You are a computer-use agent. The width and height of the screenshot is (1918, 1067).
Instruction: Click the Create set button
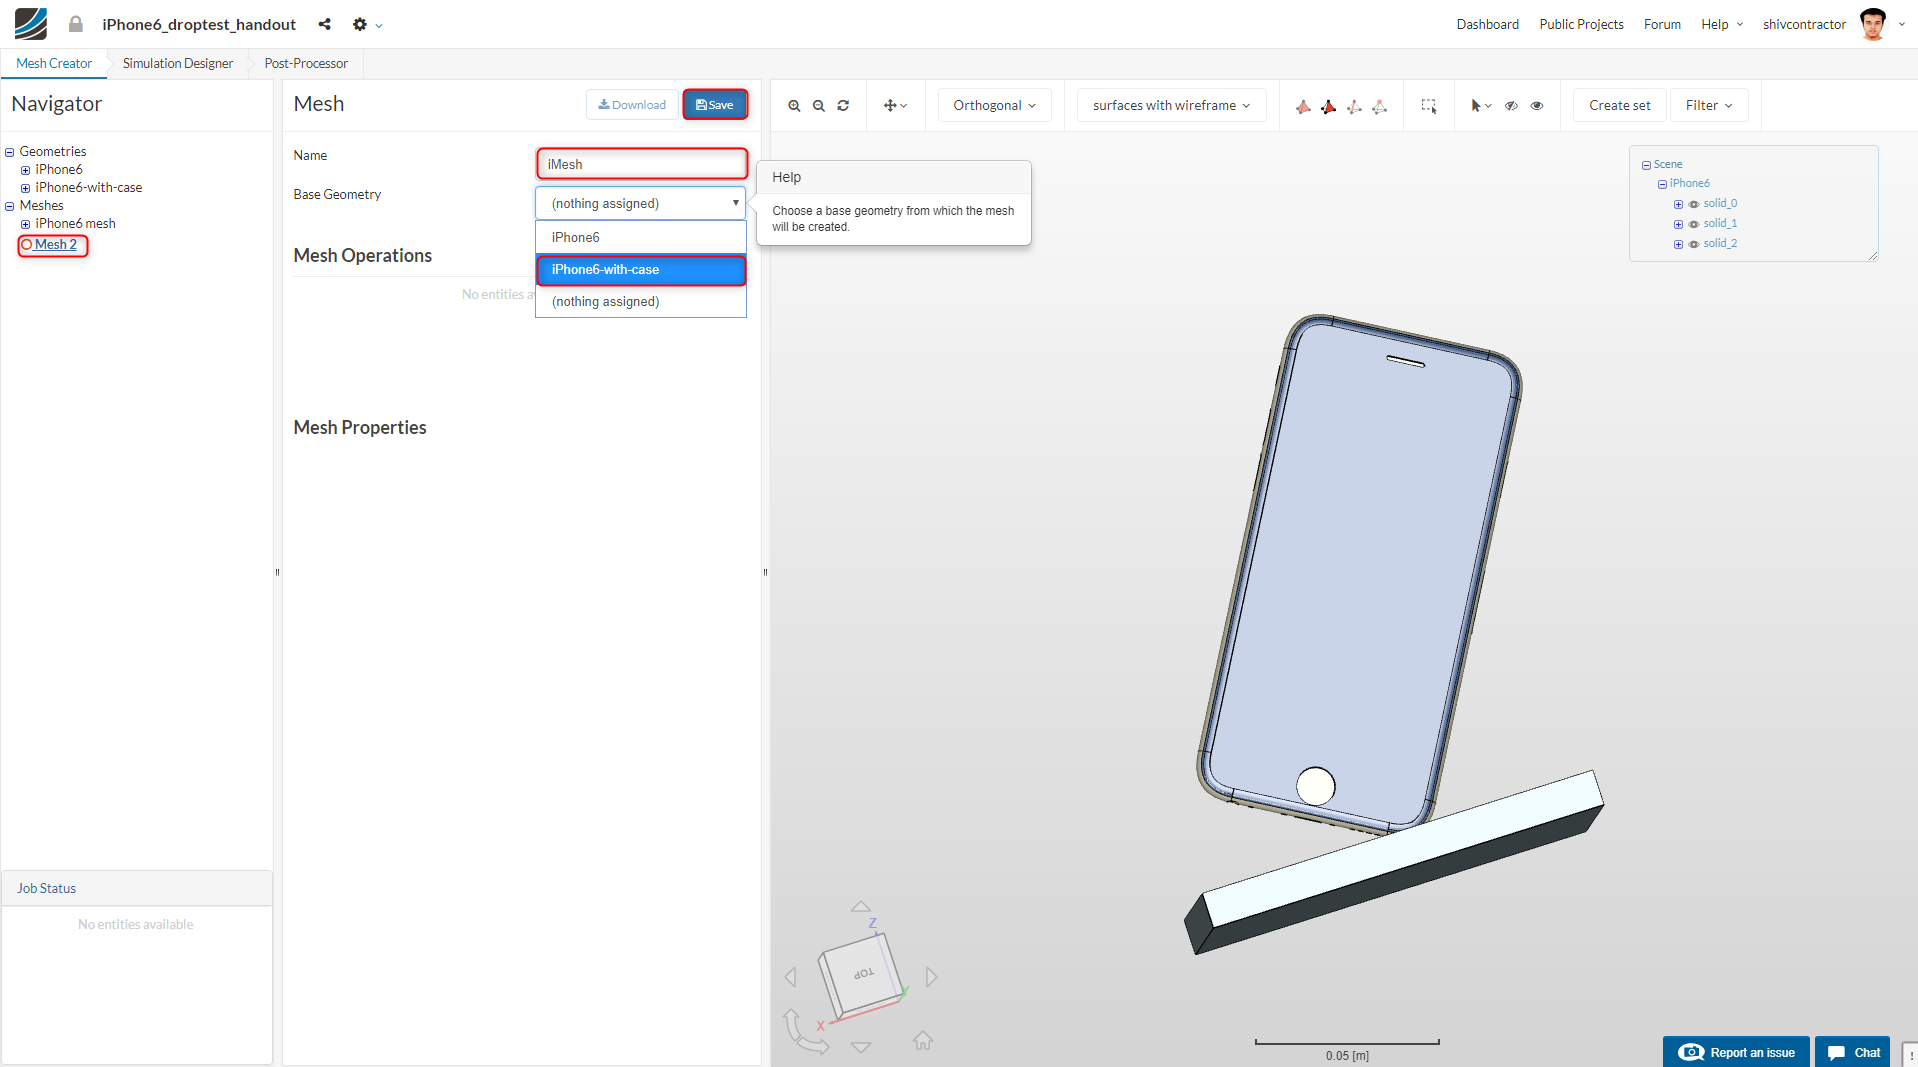pos(1619,105)
